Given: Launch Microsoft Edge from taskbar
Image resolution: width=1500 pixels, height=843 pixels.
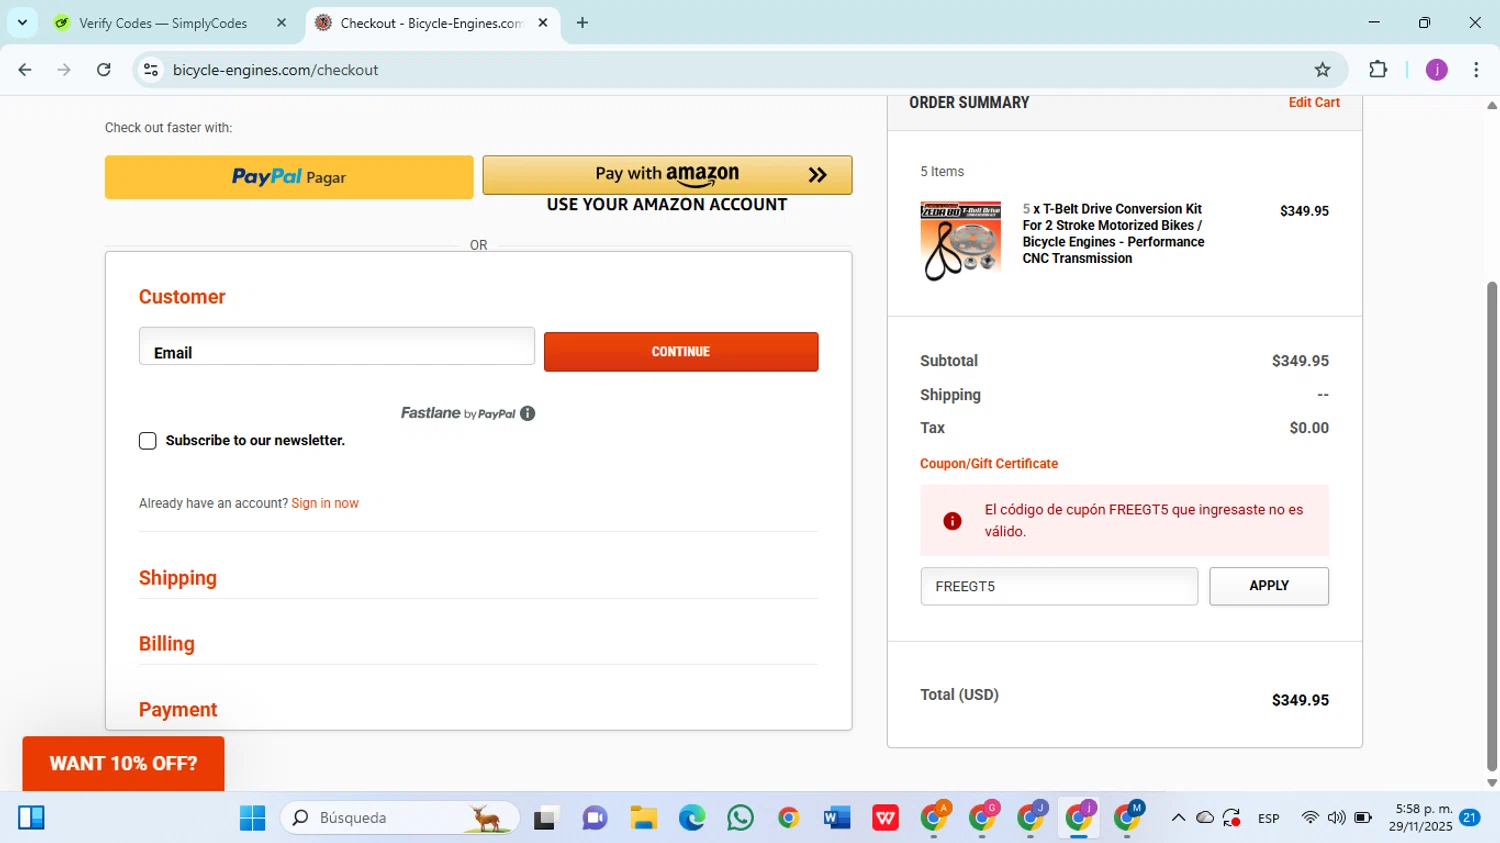Looking at the screenshot, I should [x=692, y=818].
